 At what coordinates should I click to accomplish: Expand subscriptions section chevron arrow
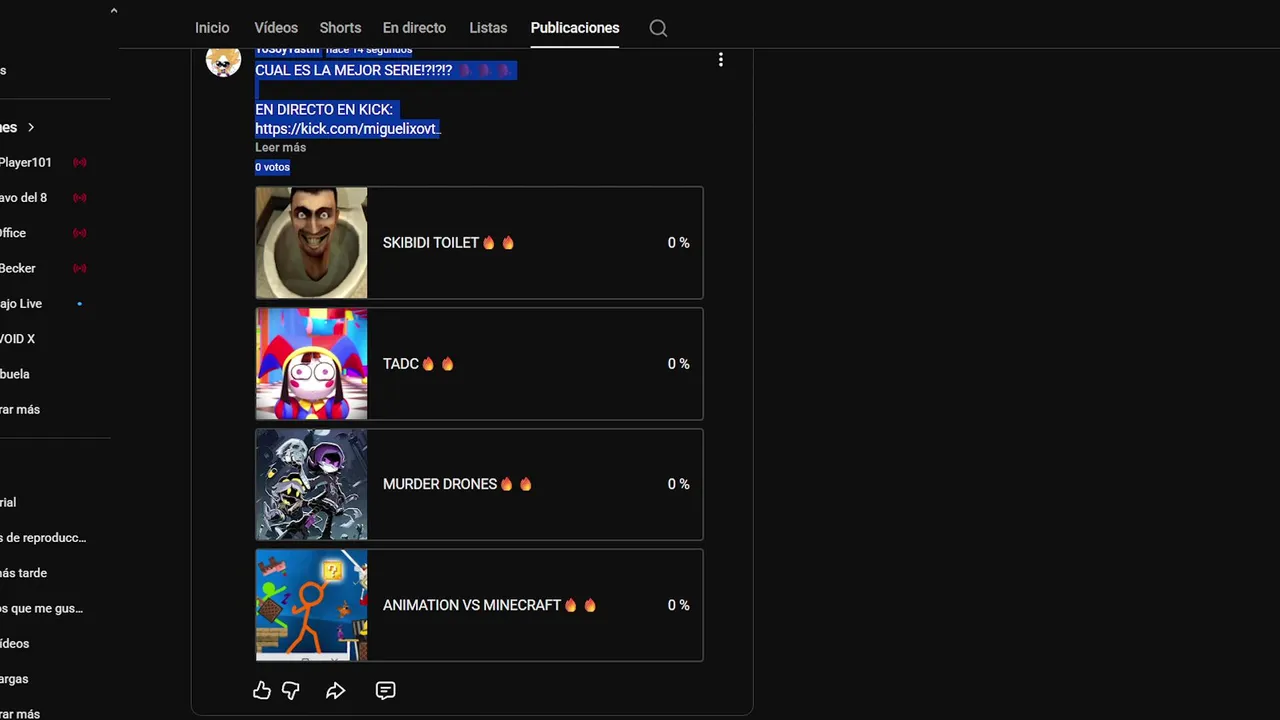(31, 127)
